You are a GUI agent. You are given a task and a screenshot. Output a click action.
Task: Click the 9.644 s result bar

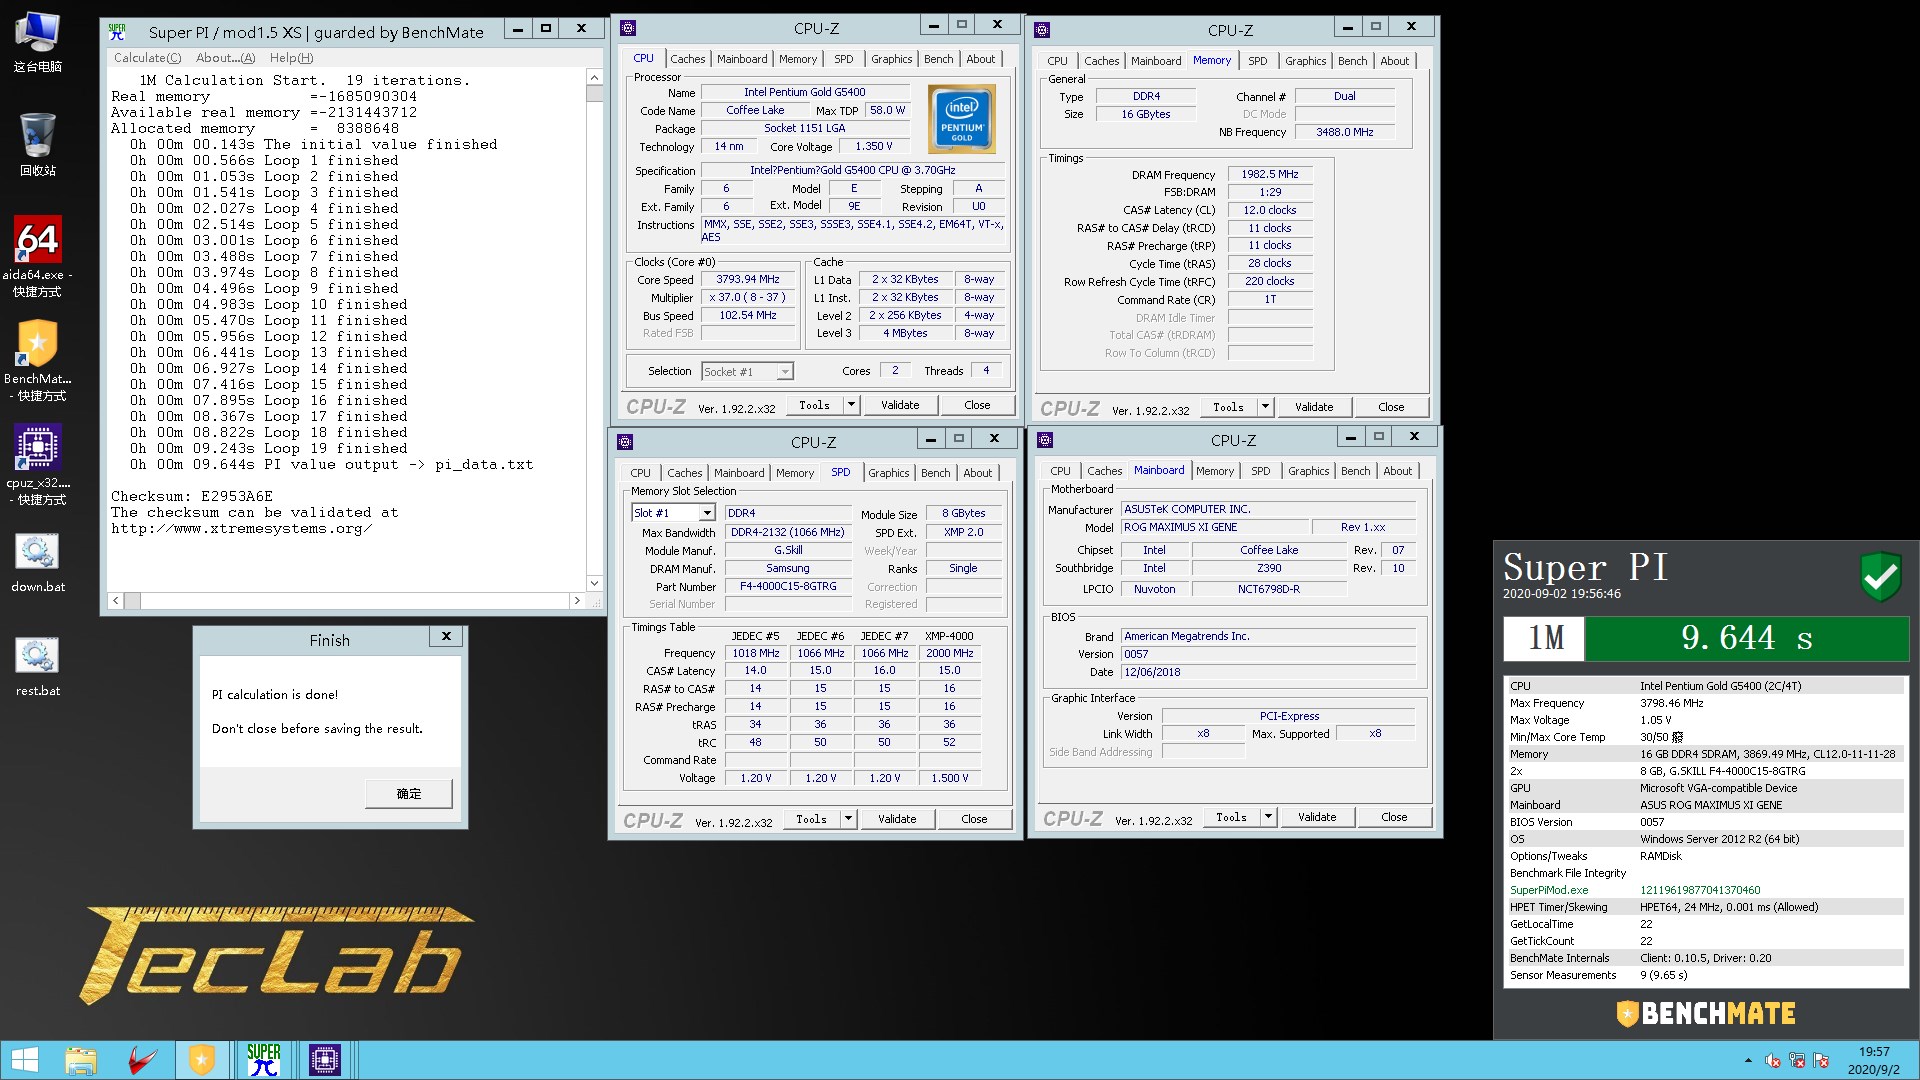tap(1746, 638)
